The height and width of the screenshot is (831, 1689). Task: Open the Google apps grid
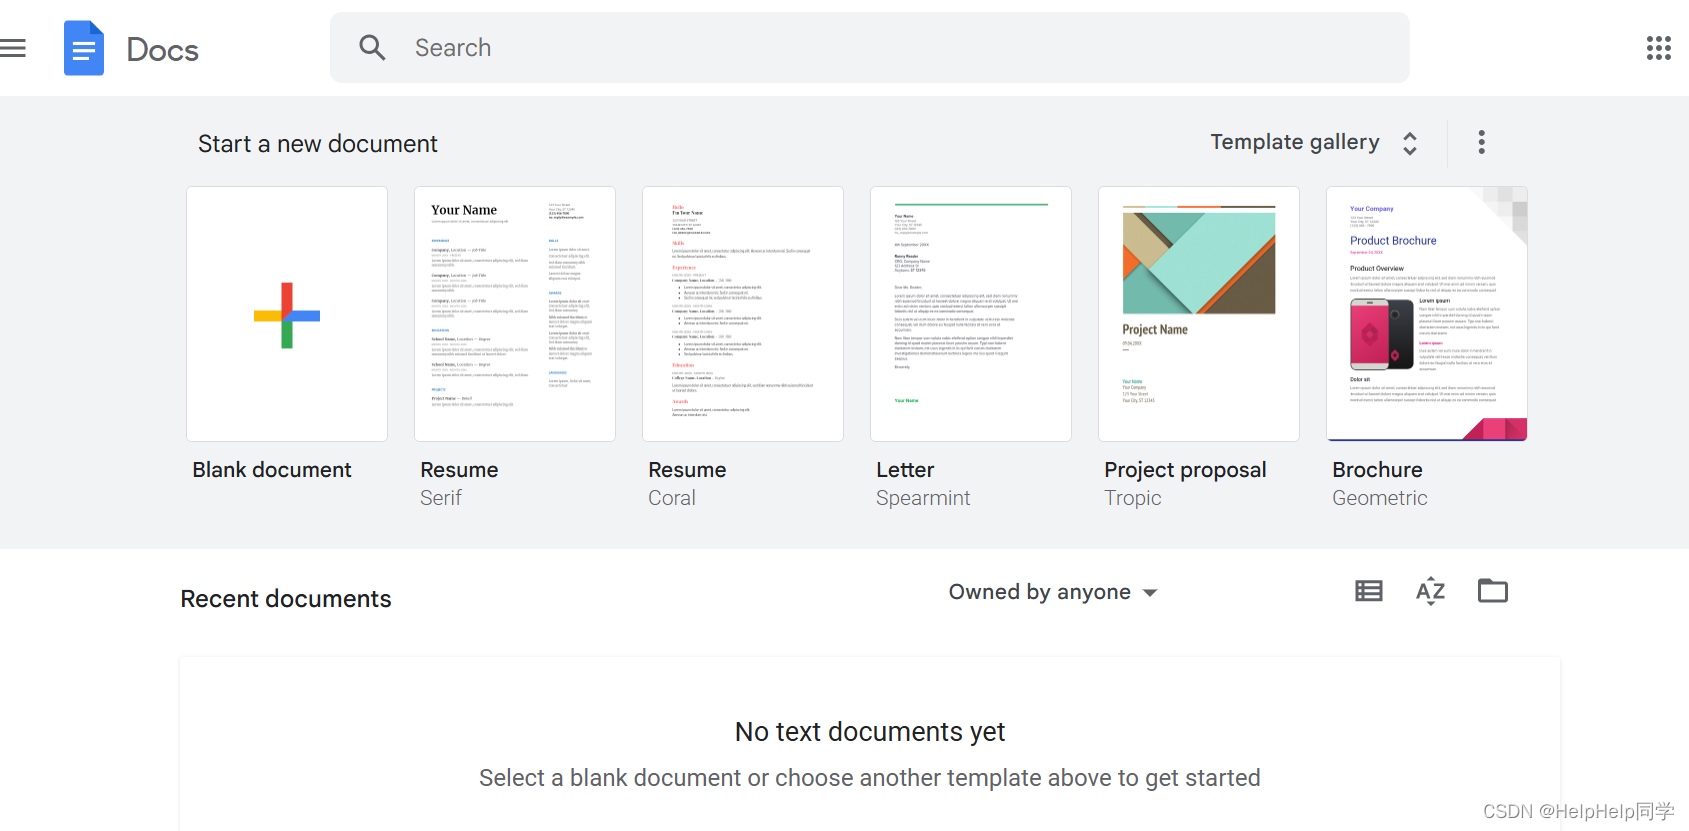click(x=1658, y=48)
